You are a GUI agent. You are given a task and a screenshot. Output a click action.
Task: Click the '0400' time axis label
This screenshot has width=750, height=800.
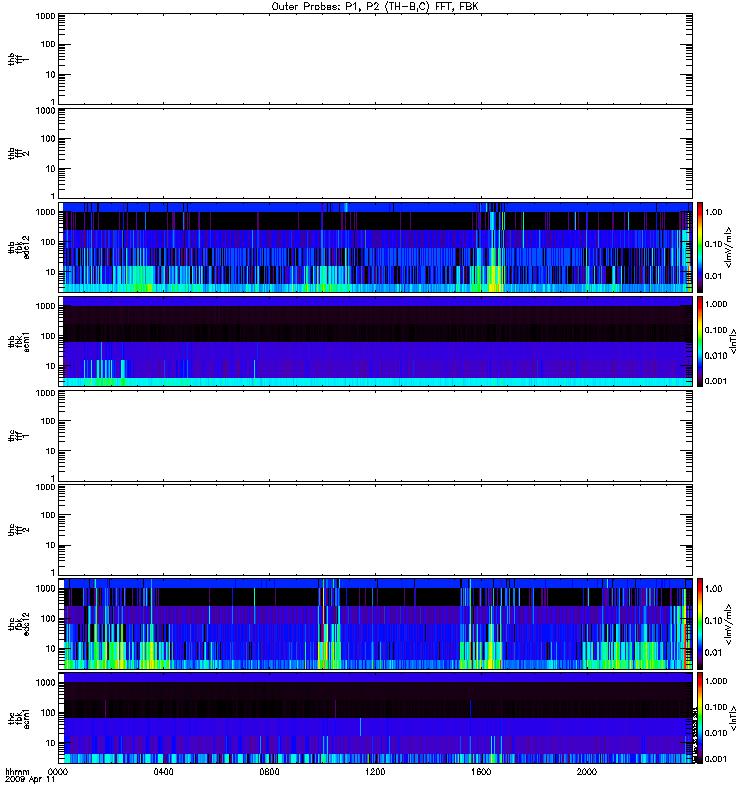163,771
